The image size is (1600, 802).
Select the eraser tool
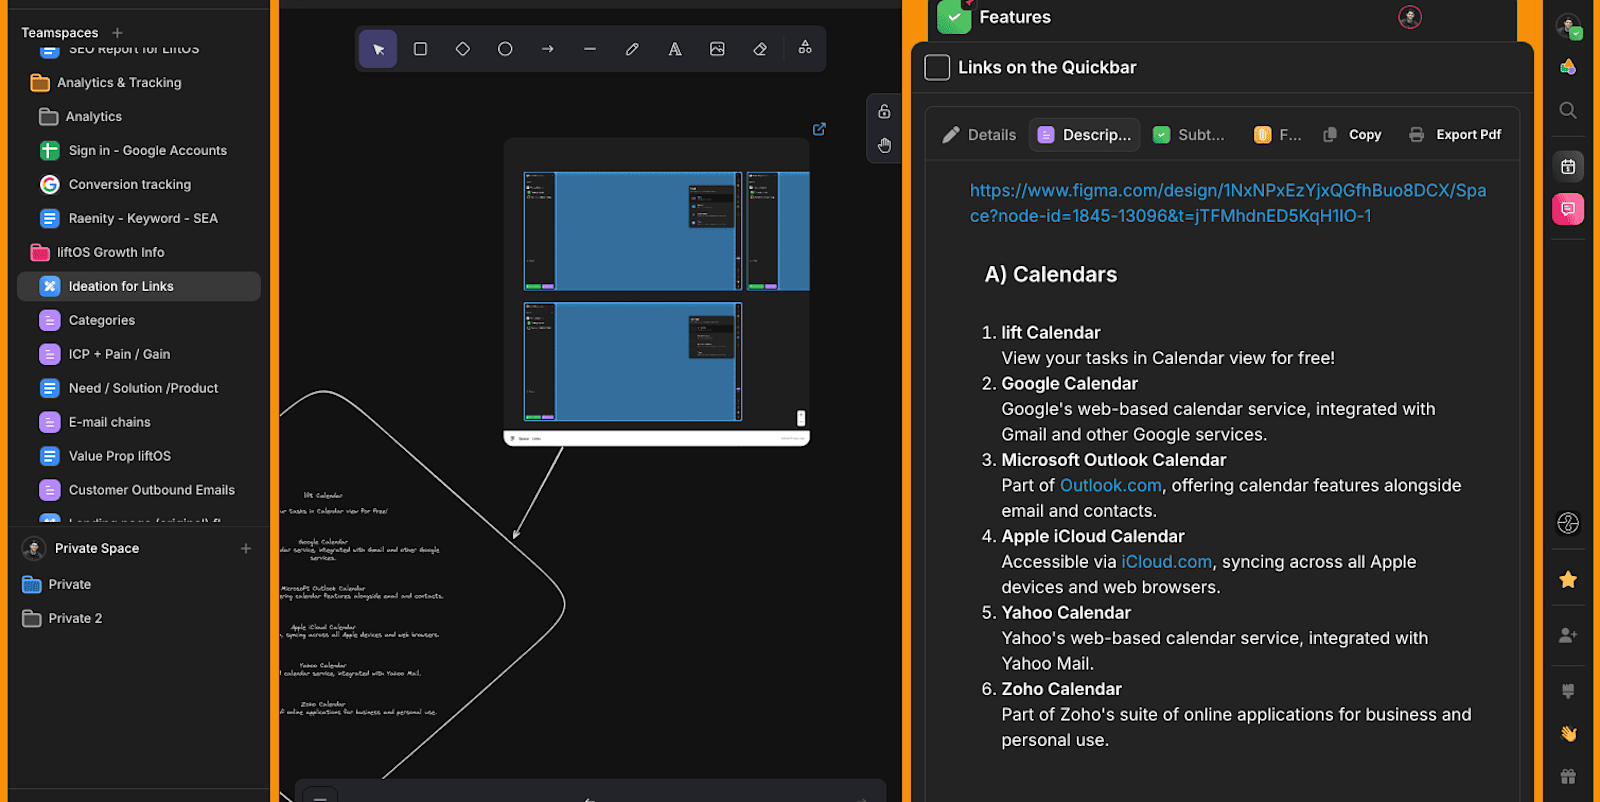click(760, 49)
